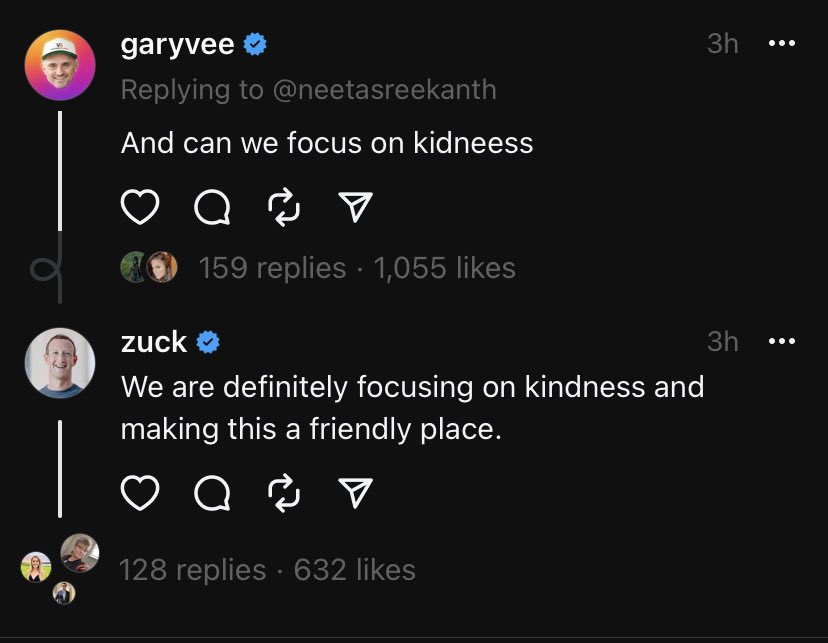This screenshot has height=643, width=828.
Task: Reply to zuck's post
Action: tap(212, 493)
